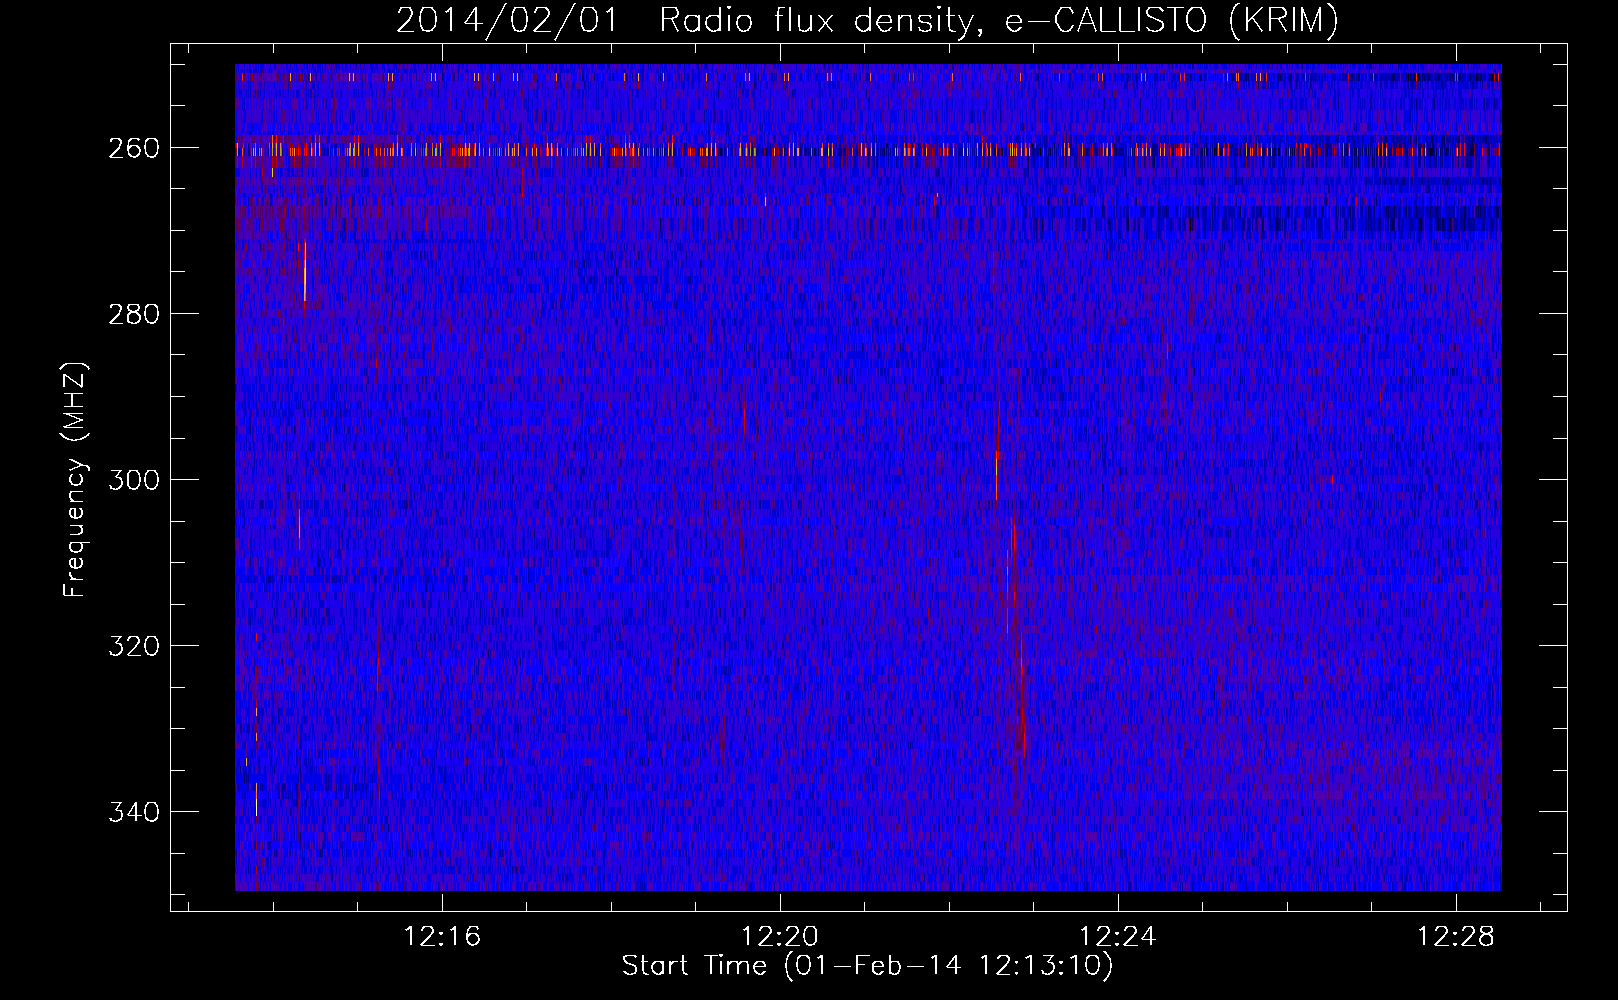Click the 12:24 time tick label
Viewport: 1618px width, 1000px height.
coord(1118,937)
